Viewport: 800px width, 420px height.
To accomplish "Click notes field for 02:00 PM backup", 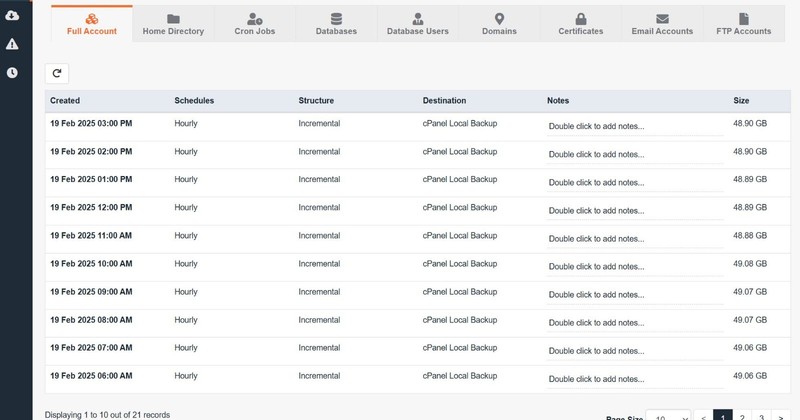I will coord(635,154).
